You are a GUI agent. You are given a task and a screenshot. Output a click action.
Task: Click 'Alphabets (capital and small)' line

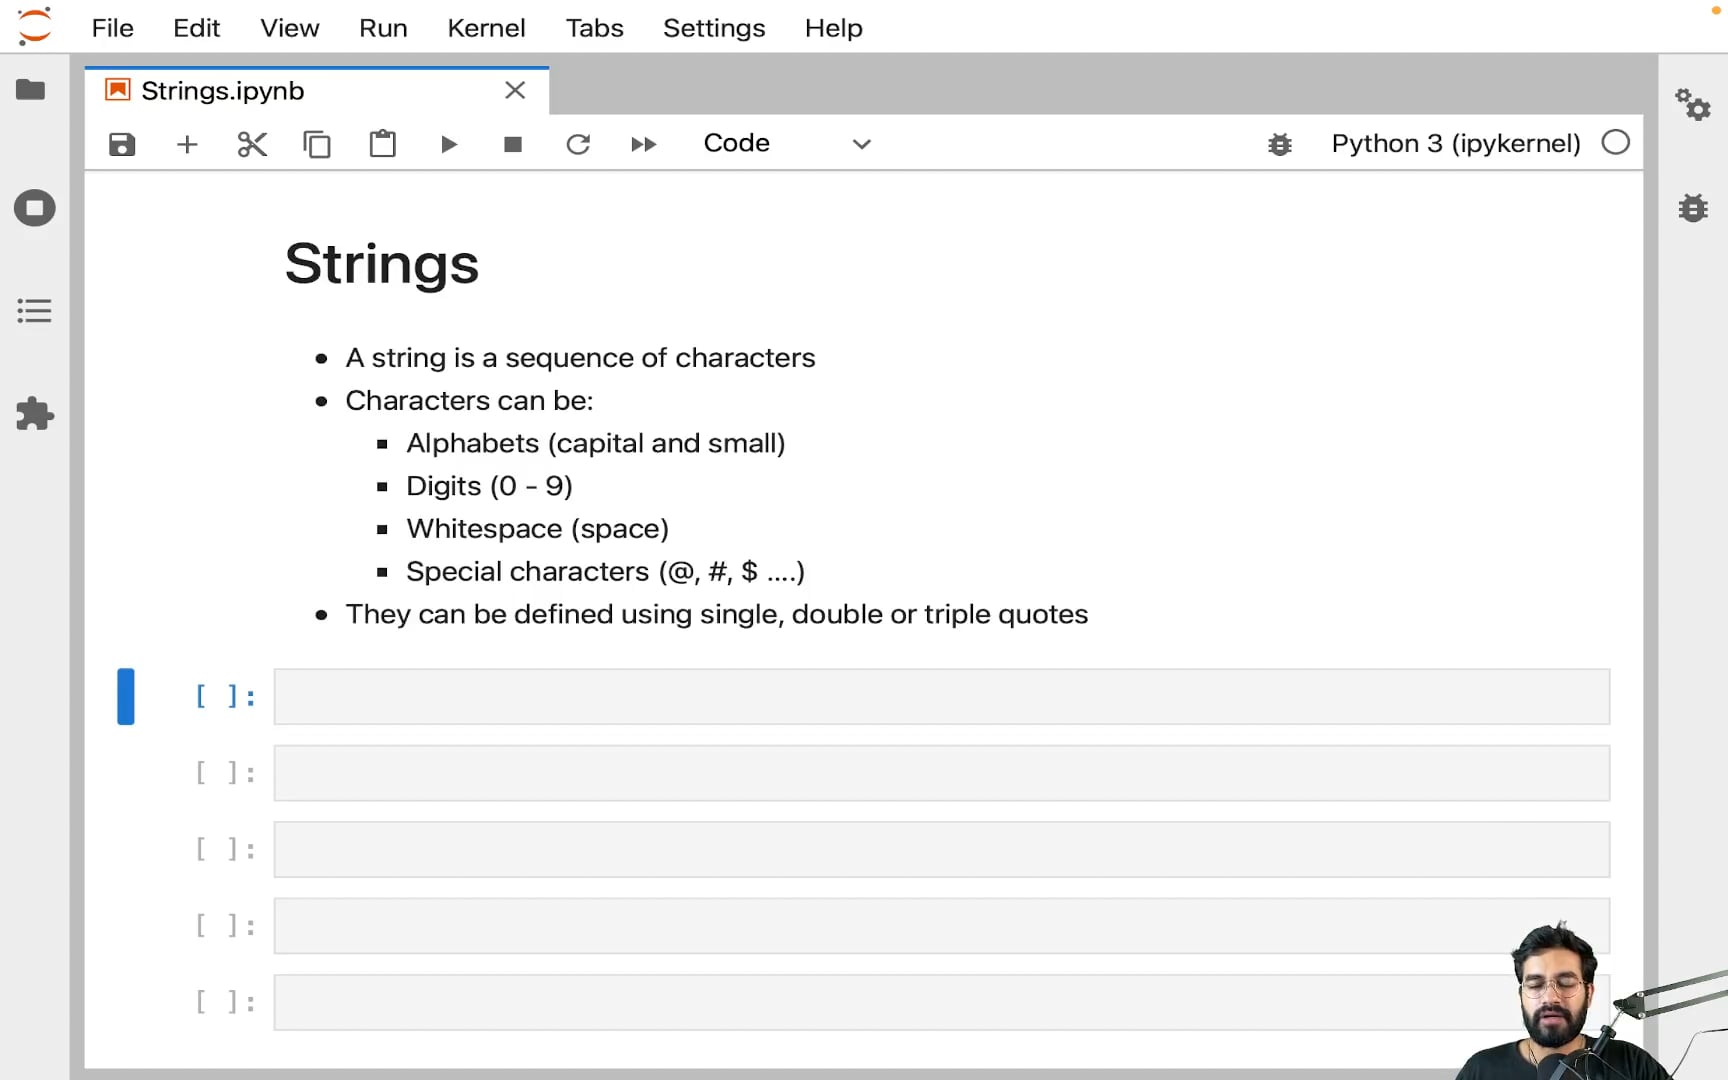point(596,443)
